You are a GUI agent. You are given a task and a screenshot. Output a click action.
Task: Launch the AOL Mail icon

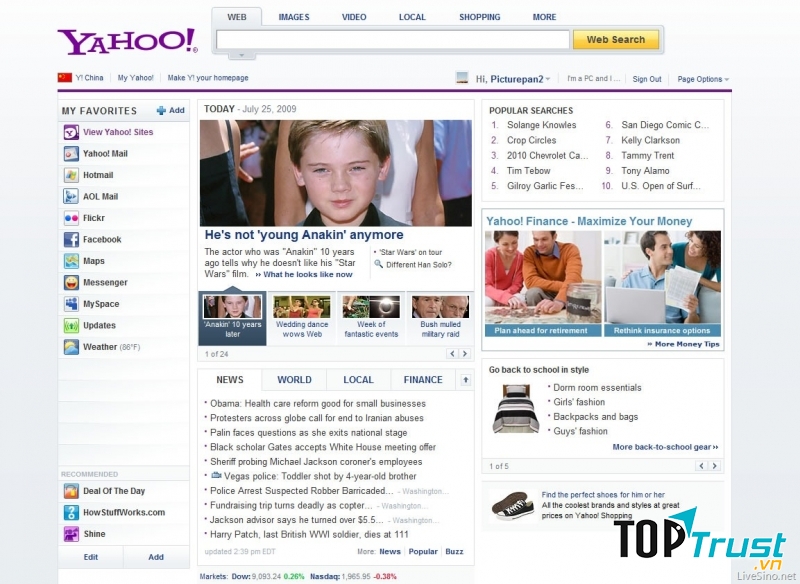pos(71,196)
